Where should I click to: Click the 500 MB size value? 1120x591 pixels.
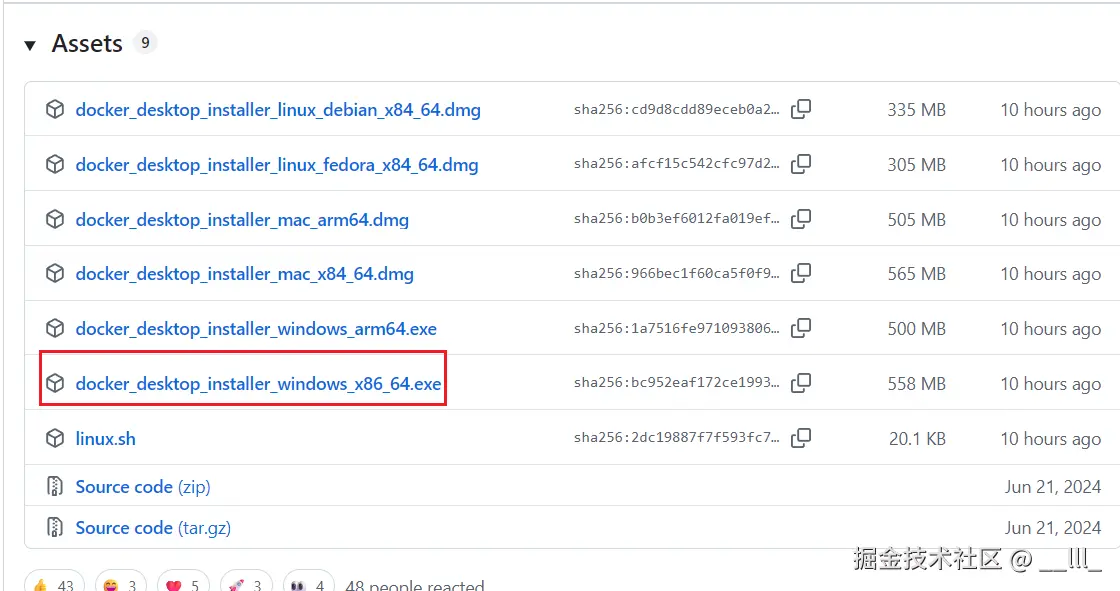[x=916, y=329]
